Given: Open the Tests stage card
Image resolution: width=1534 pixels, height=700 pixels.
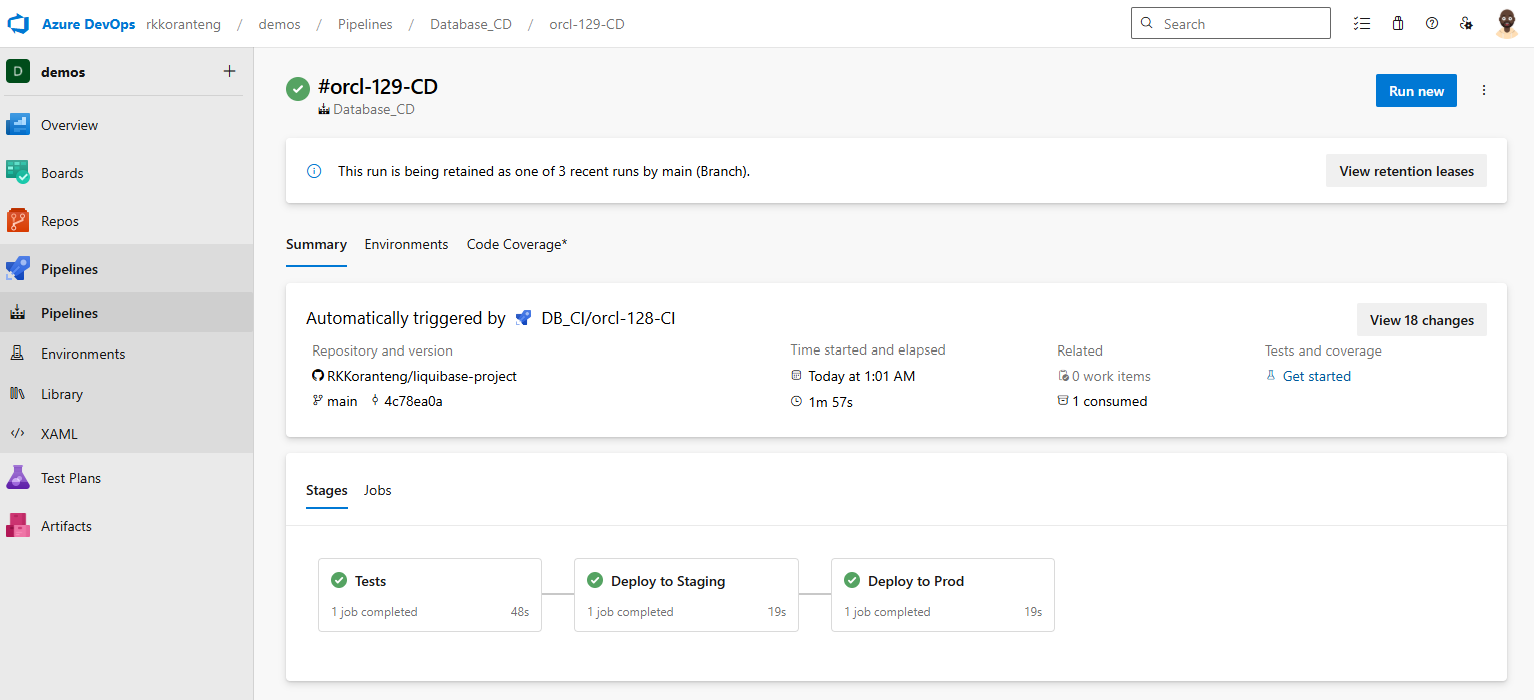Looking at the screenshot, I should pyautogui.click(x=430, y=595).
